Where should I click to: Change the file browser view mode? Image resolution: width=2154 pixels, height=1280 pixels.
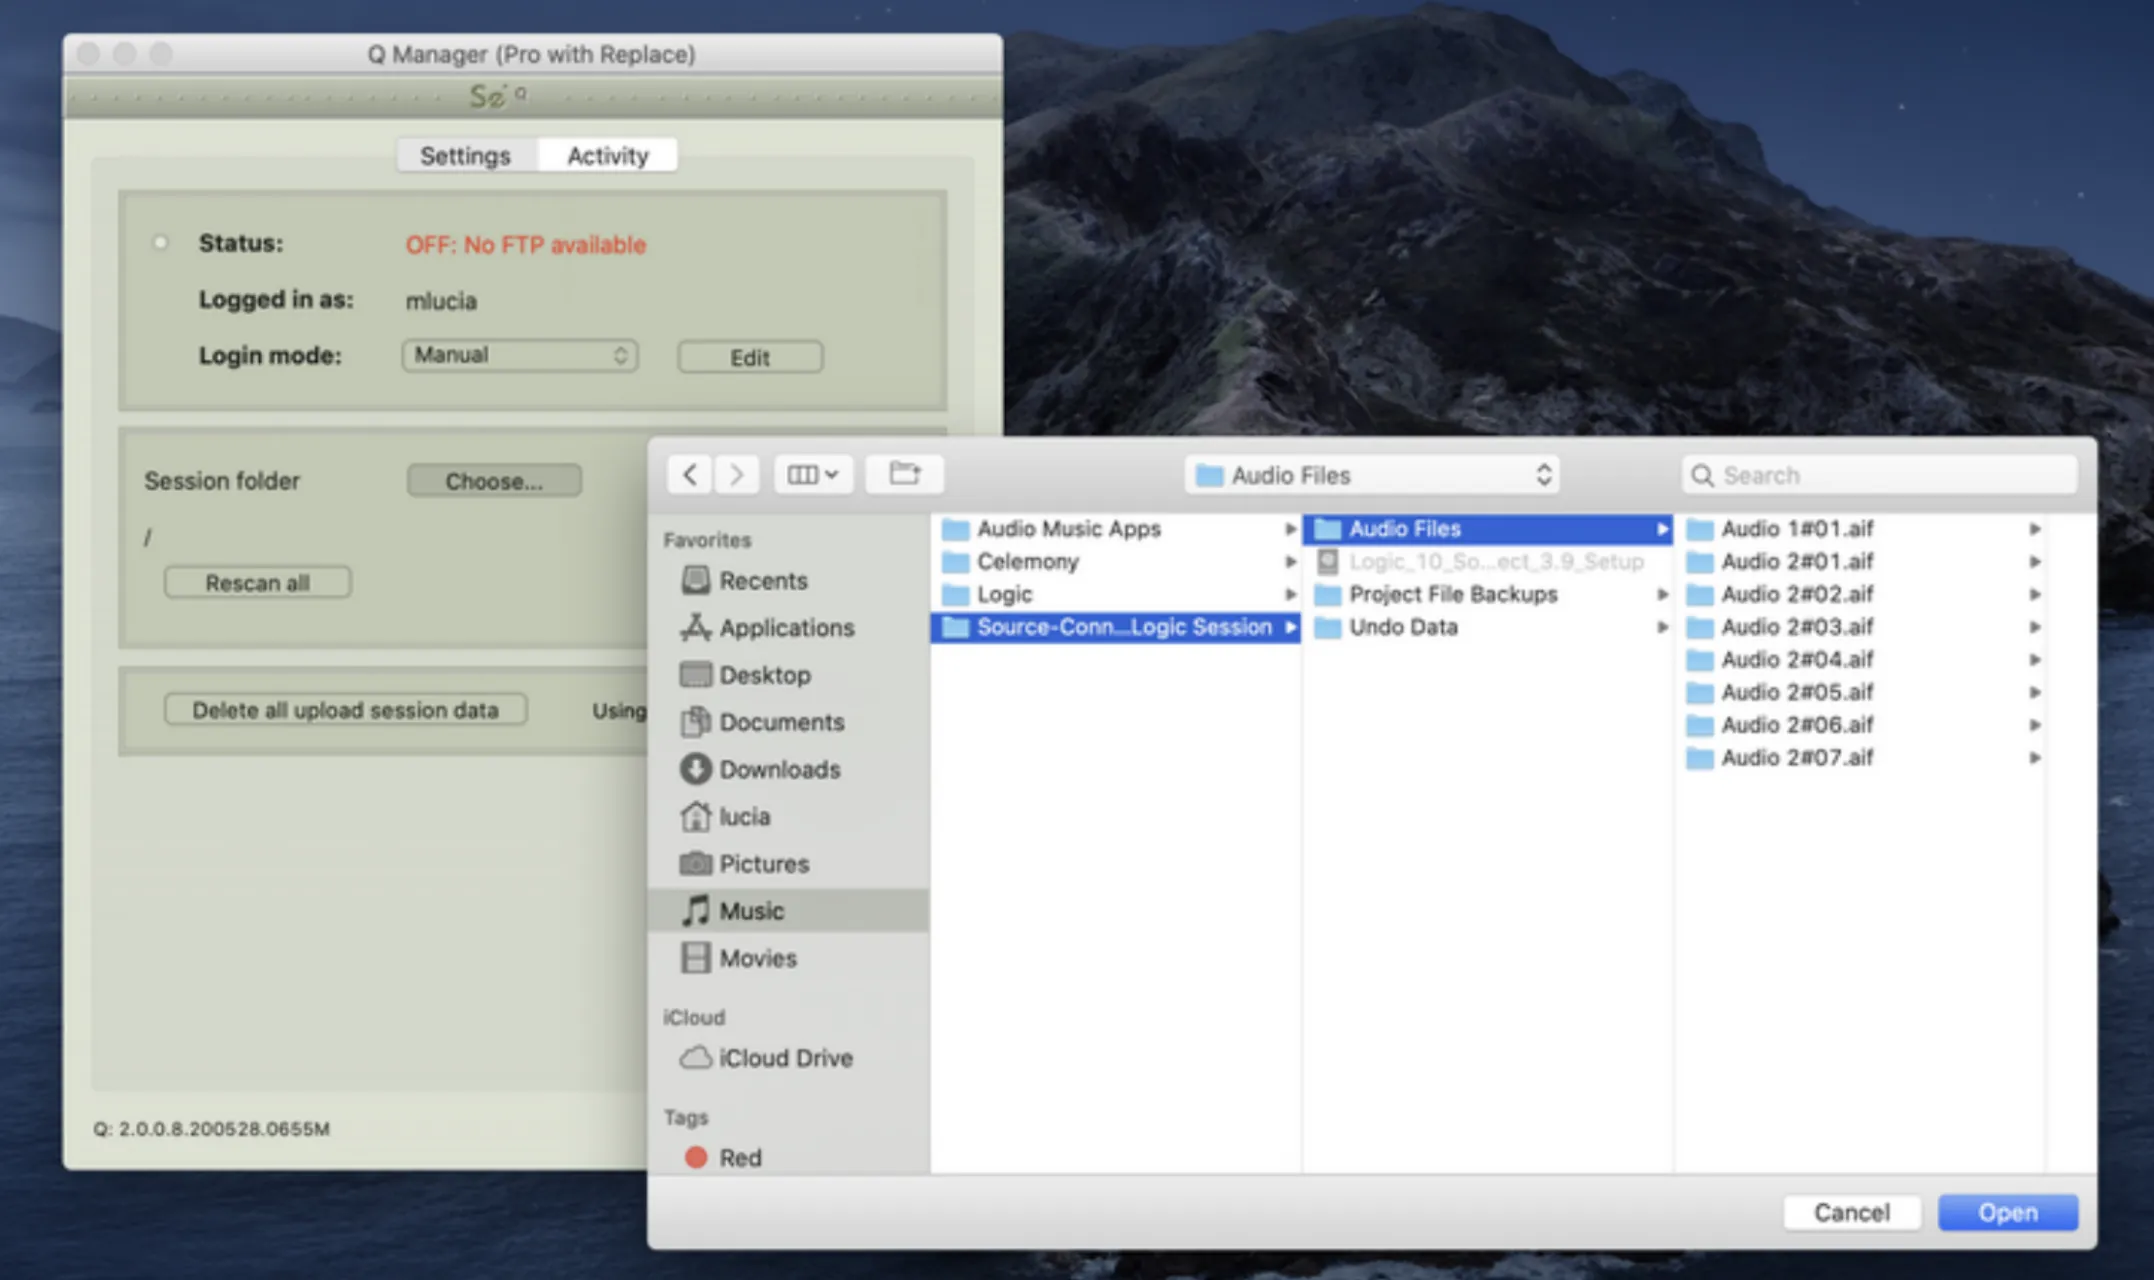point(813,474)
